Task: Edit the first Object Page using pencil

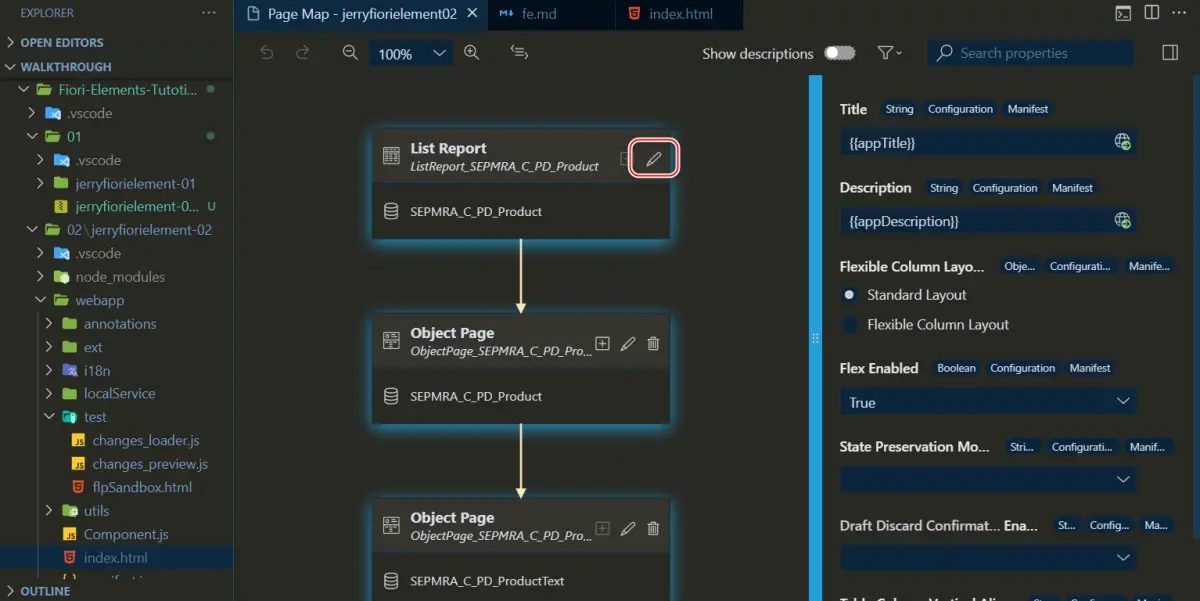Action: 628,343
